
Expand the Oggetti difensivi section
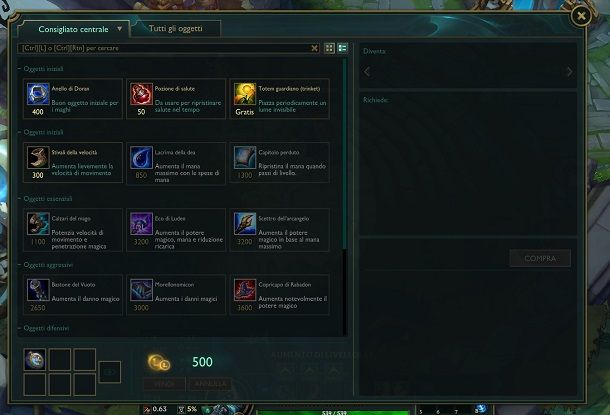click(x=43, y=328)
